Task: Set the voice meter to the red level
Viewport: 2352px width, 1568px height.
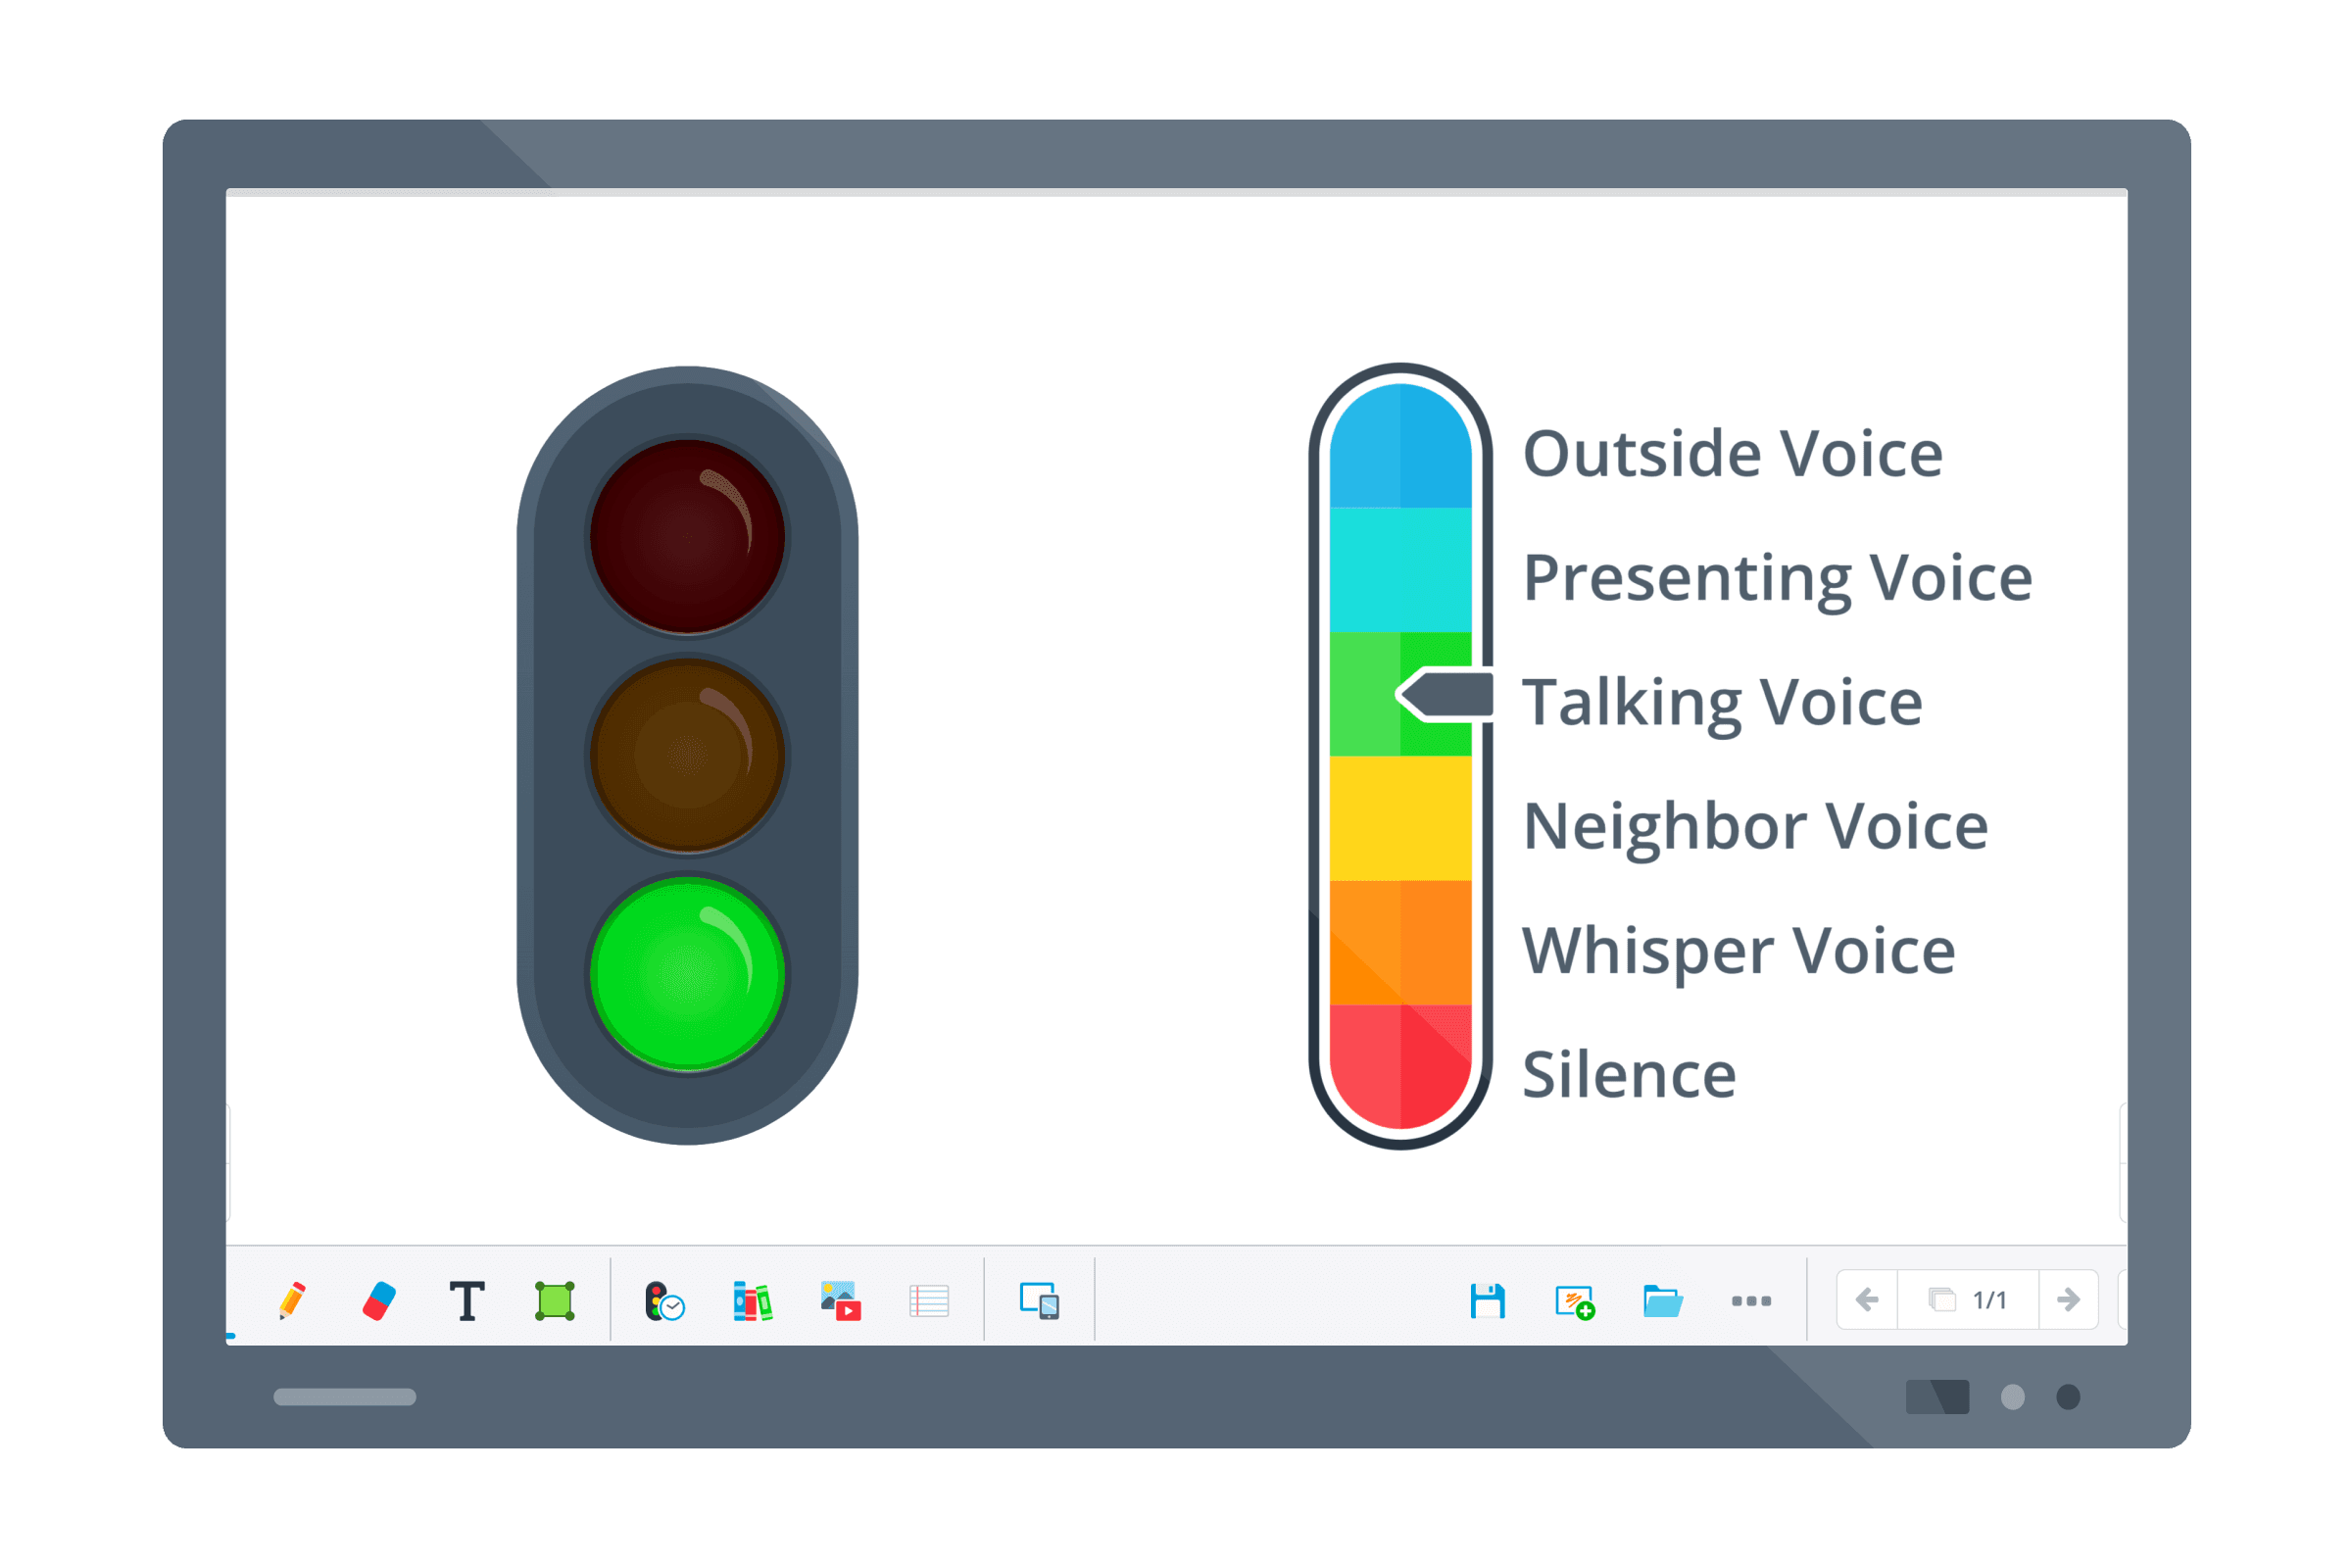Action: pos(1400,1065)
